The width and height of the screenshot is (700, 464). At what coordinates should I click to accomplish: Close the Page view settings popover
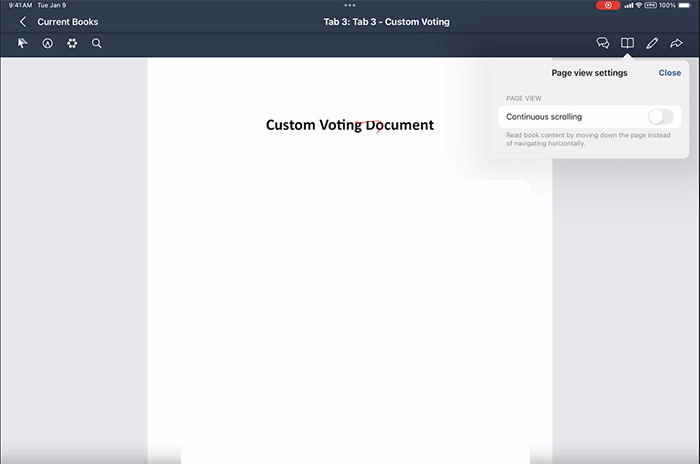(x=669, y=73)
